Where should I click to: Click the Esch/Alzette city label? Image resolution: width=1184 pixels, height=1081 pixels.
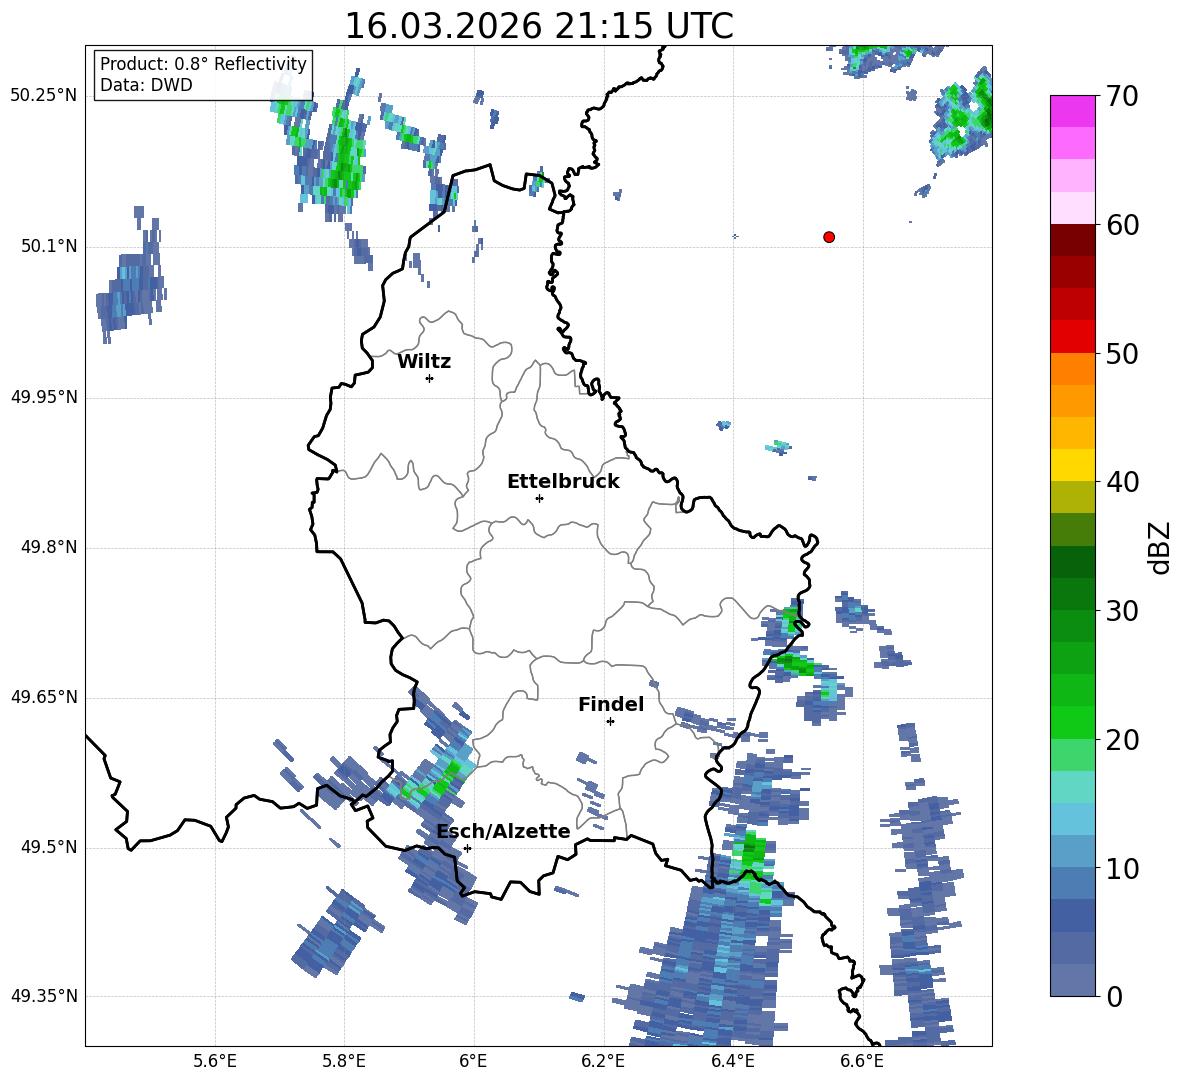[504, 831]
